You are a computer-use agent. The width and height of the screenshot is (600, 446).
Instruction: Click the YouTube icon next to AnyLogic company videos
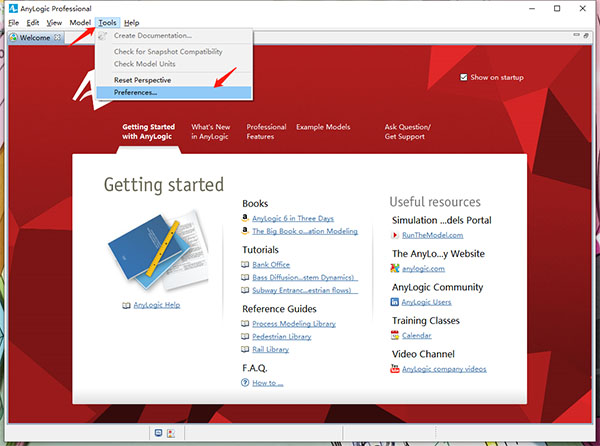point(395,369)
